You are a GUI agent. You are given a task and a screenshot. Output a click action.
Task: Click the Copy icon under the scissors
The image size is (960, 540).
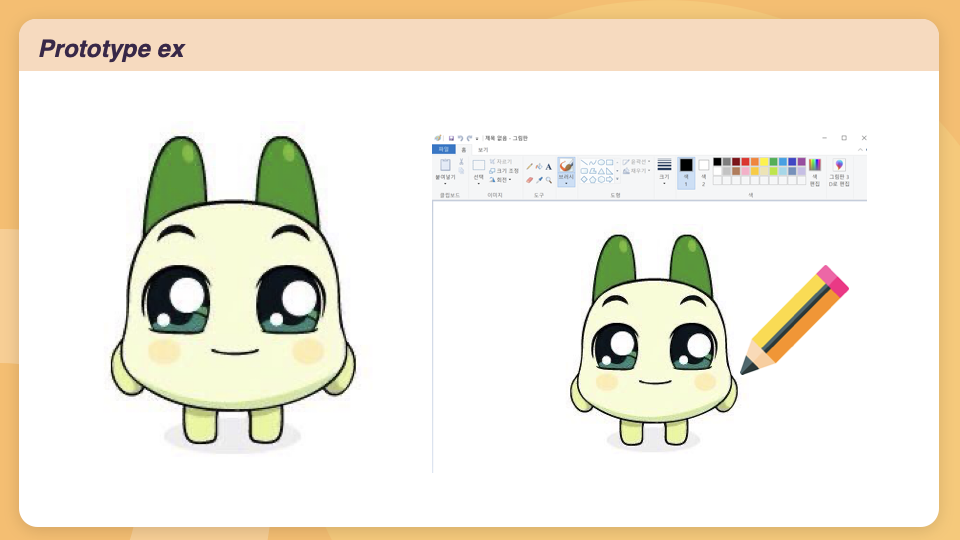click(461, 170)
